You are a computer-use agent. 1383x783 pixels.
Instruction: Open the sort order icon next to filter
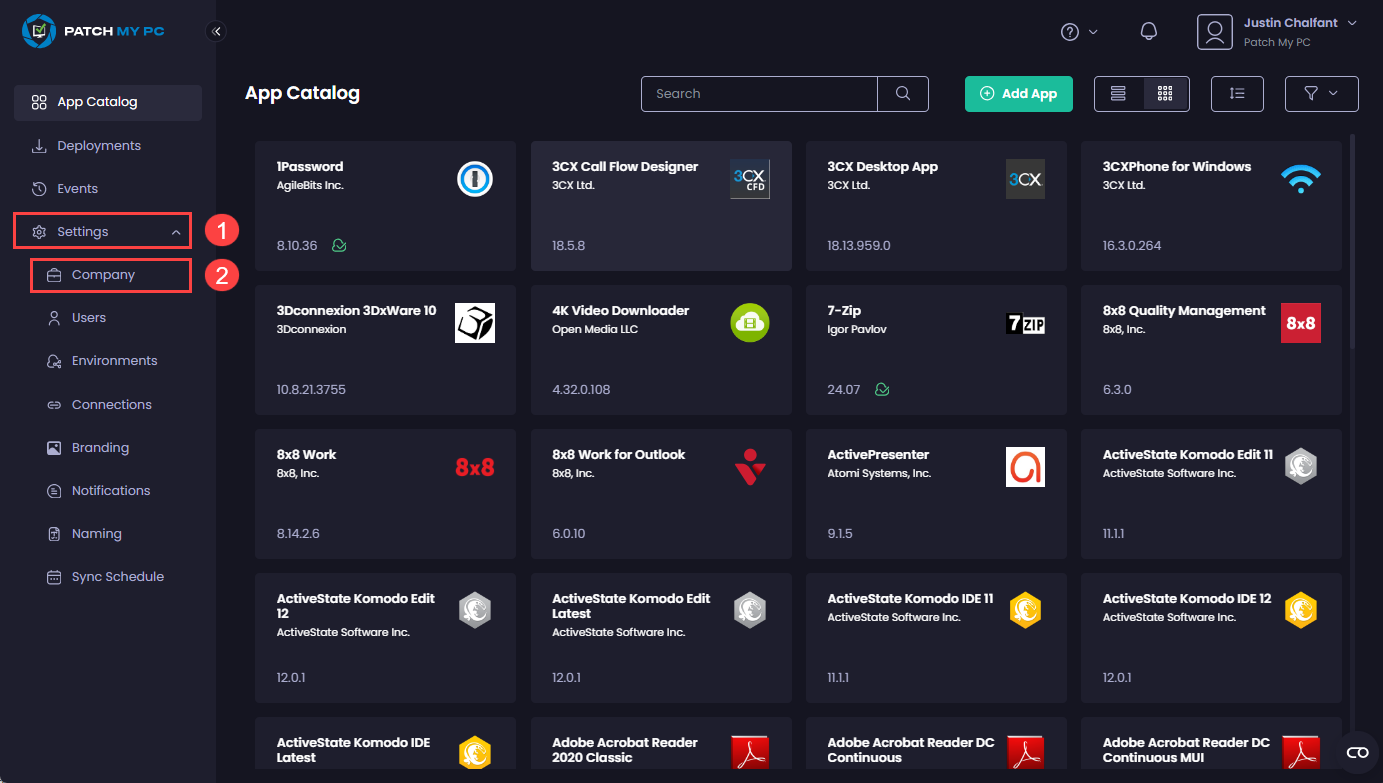(1237, 93)
